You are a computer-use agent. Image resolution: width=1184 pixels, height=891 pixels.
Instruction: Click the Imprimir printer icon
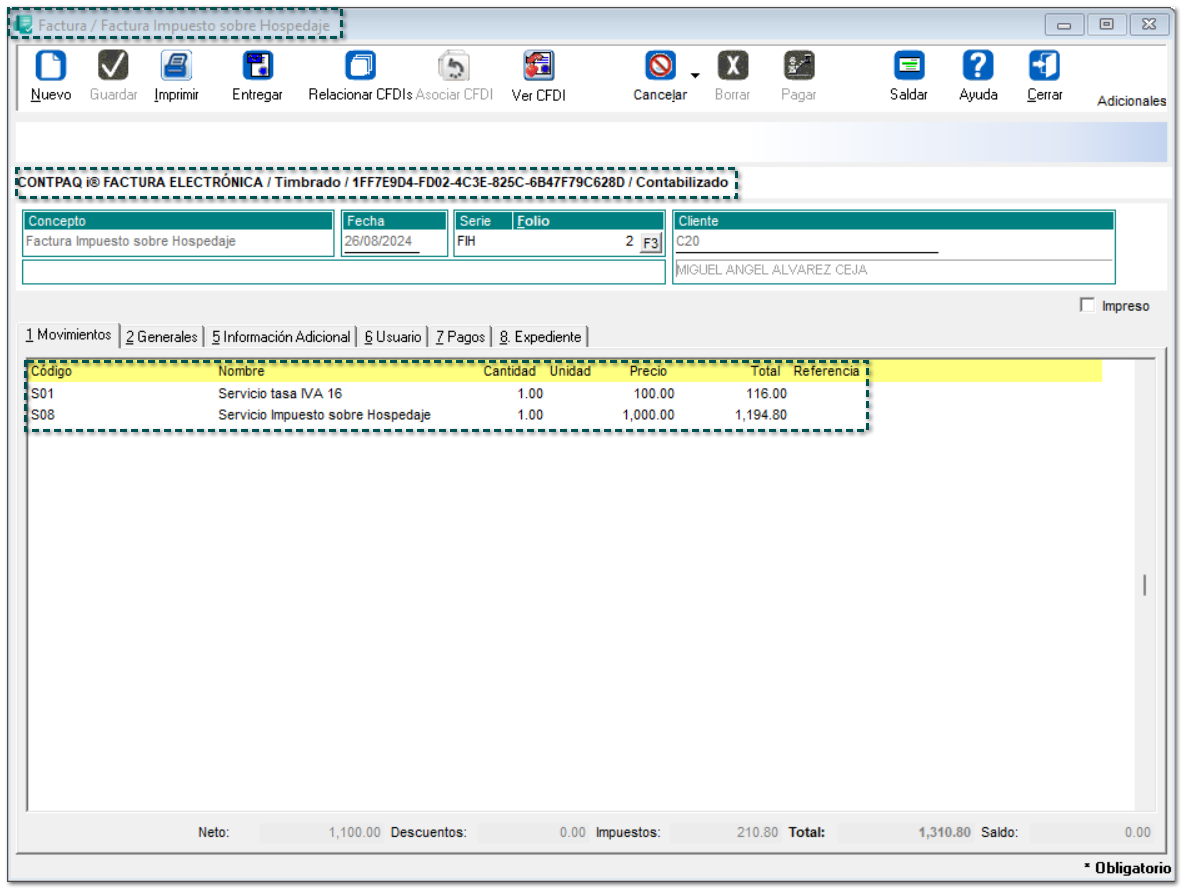click(176, 67)
